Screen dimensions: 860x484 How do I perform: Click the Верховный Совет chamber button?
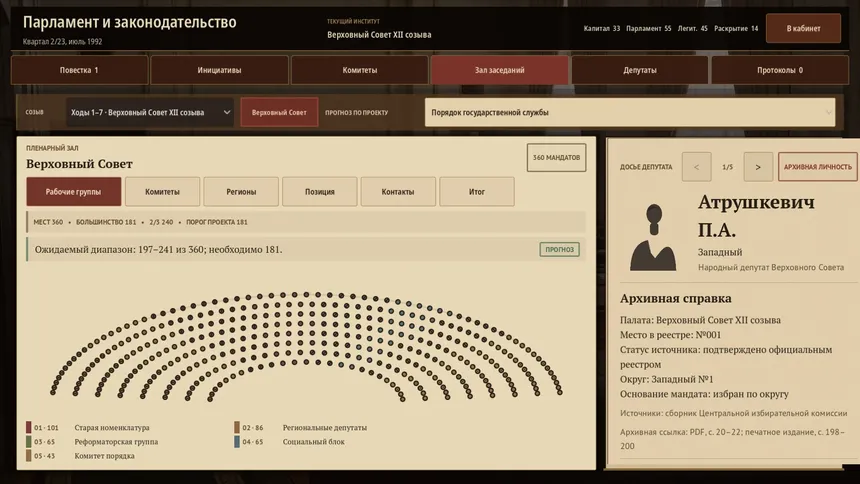coord(279,112)
